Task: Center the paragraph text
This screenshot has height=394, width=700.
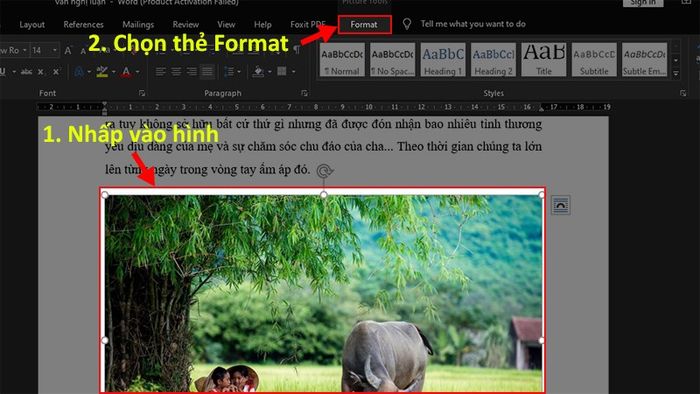Action: pos(176,71)
